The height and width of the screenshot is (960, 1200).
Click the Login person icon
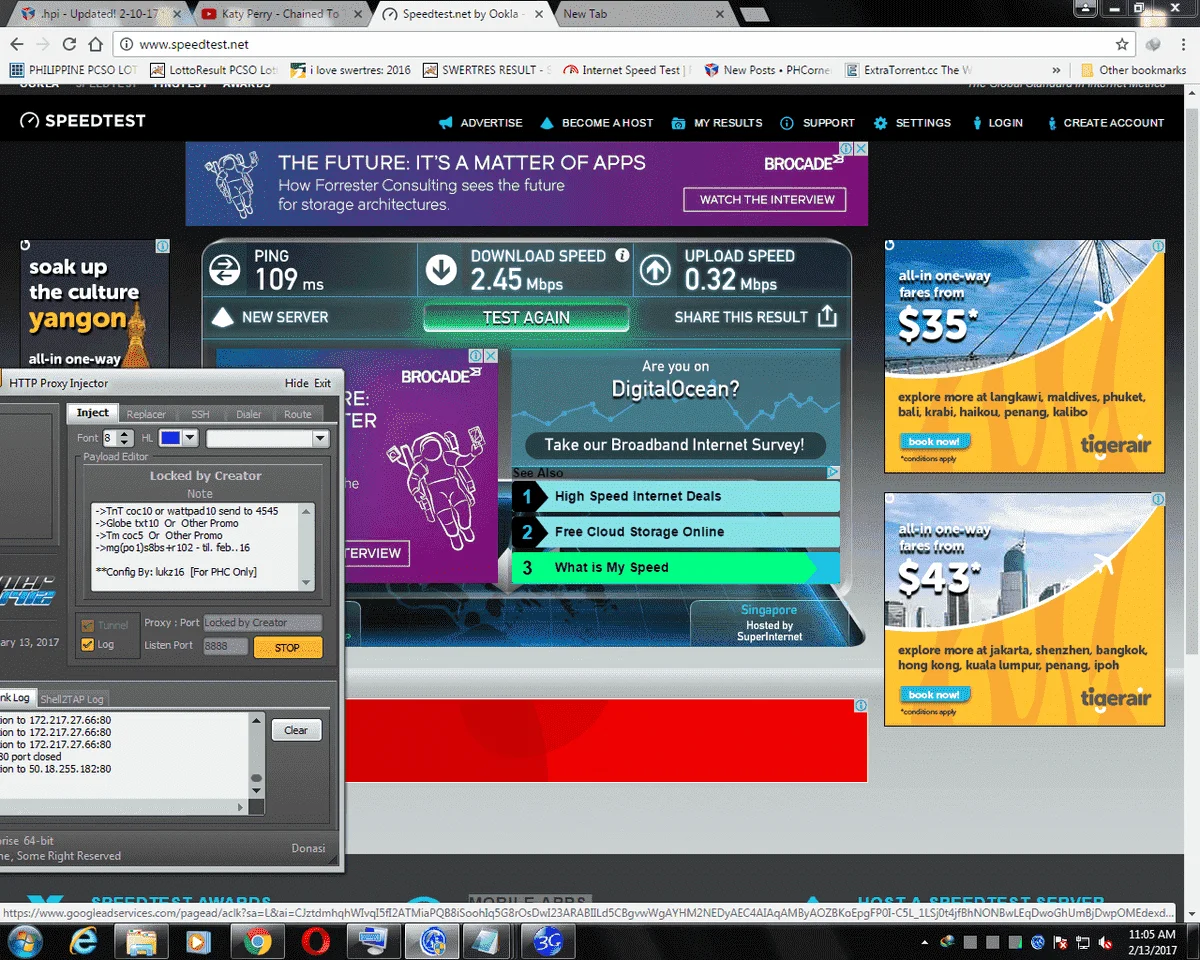tap(977, 123)
